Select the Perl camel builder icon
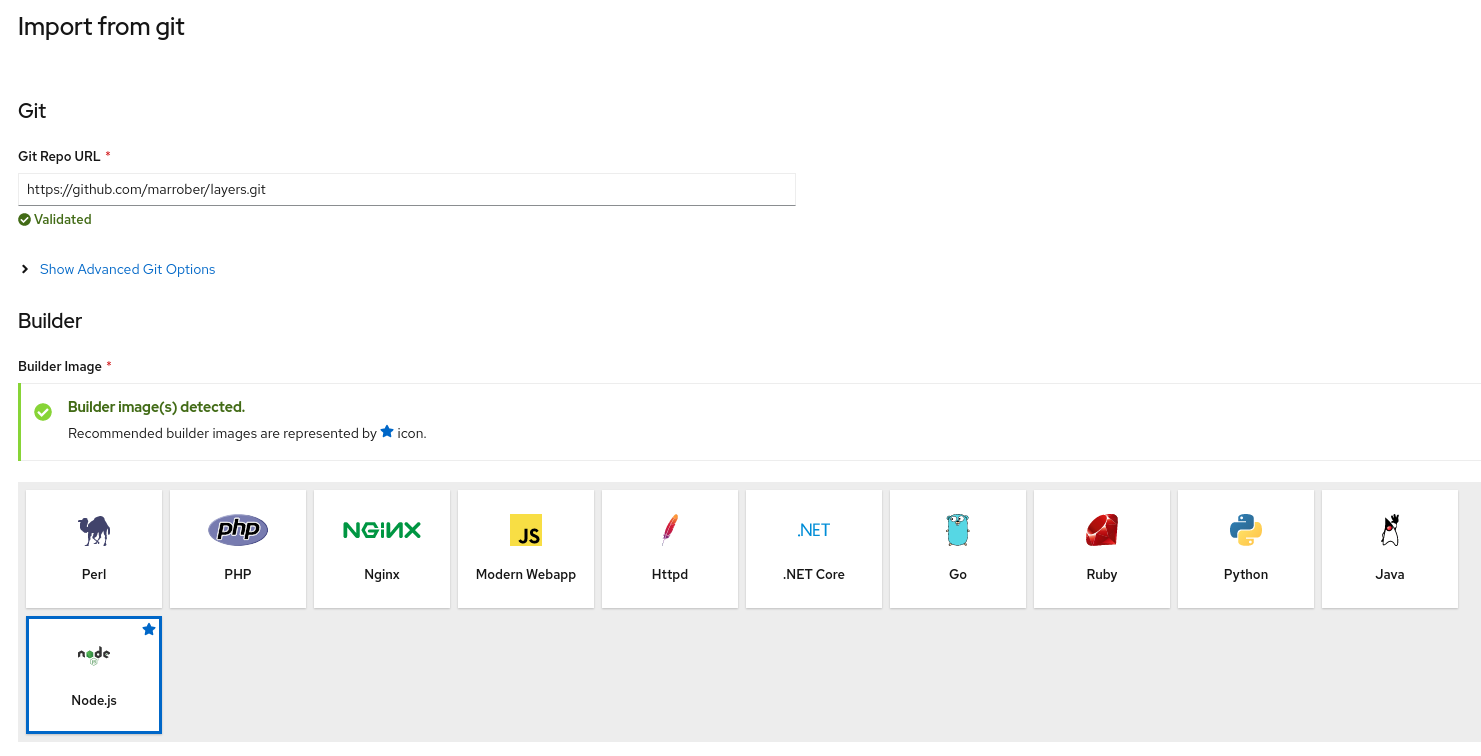 (94, 530)
